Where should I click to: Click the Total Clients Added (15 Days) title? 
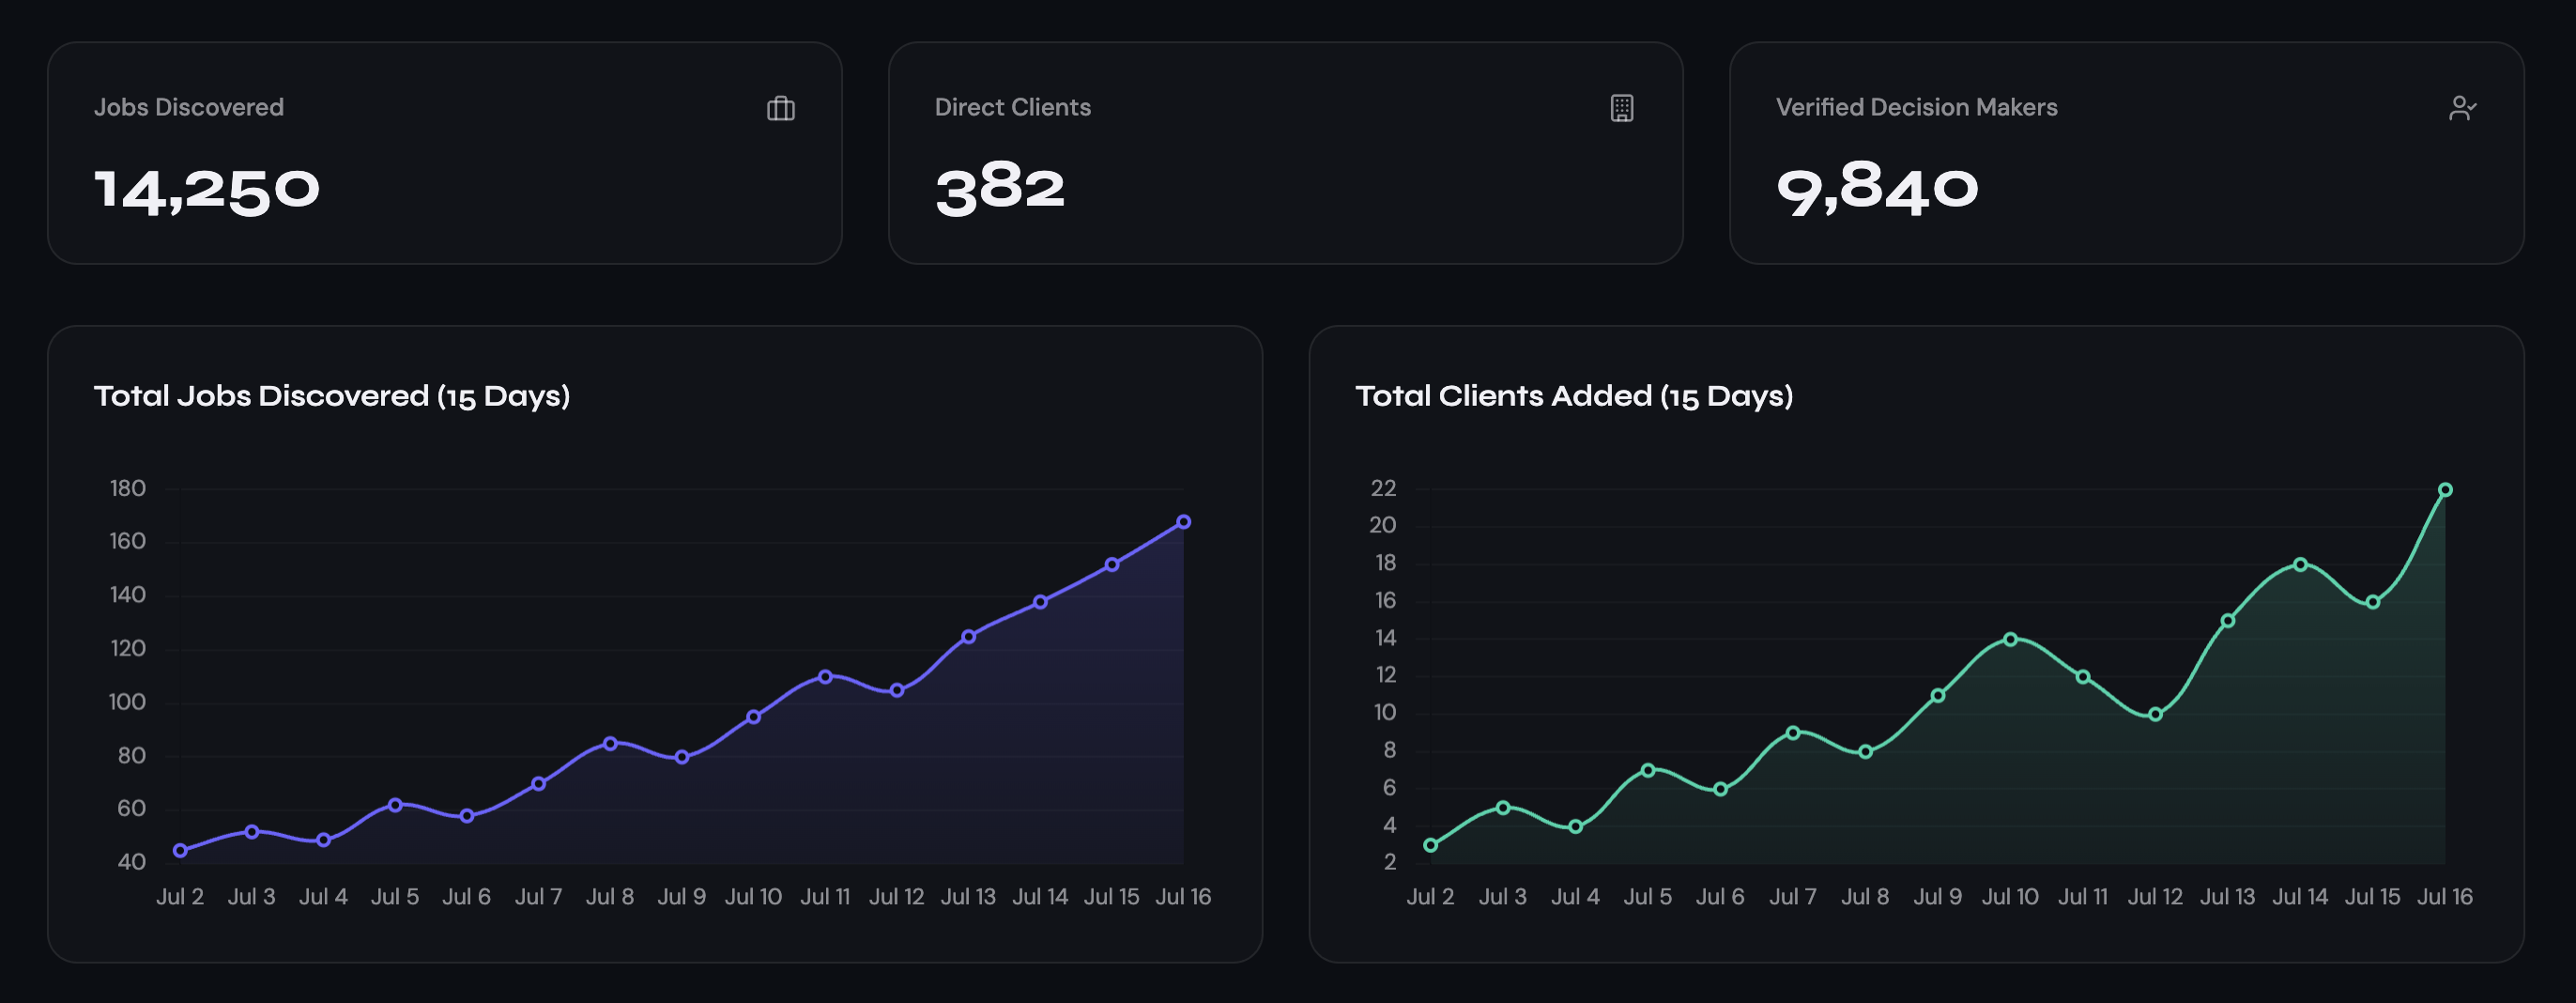tap(1574, 396)
